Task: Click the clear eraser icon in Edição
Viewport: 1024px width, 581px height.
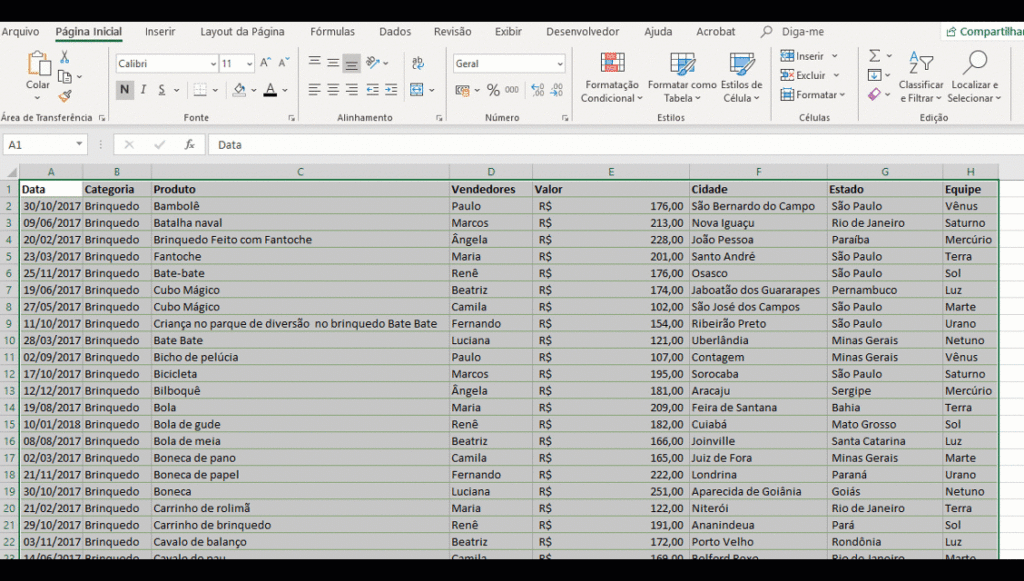Action: [874, 95]
